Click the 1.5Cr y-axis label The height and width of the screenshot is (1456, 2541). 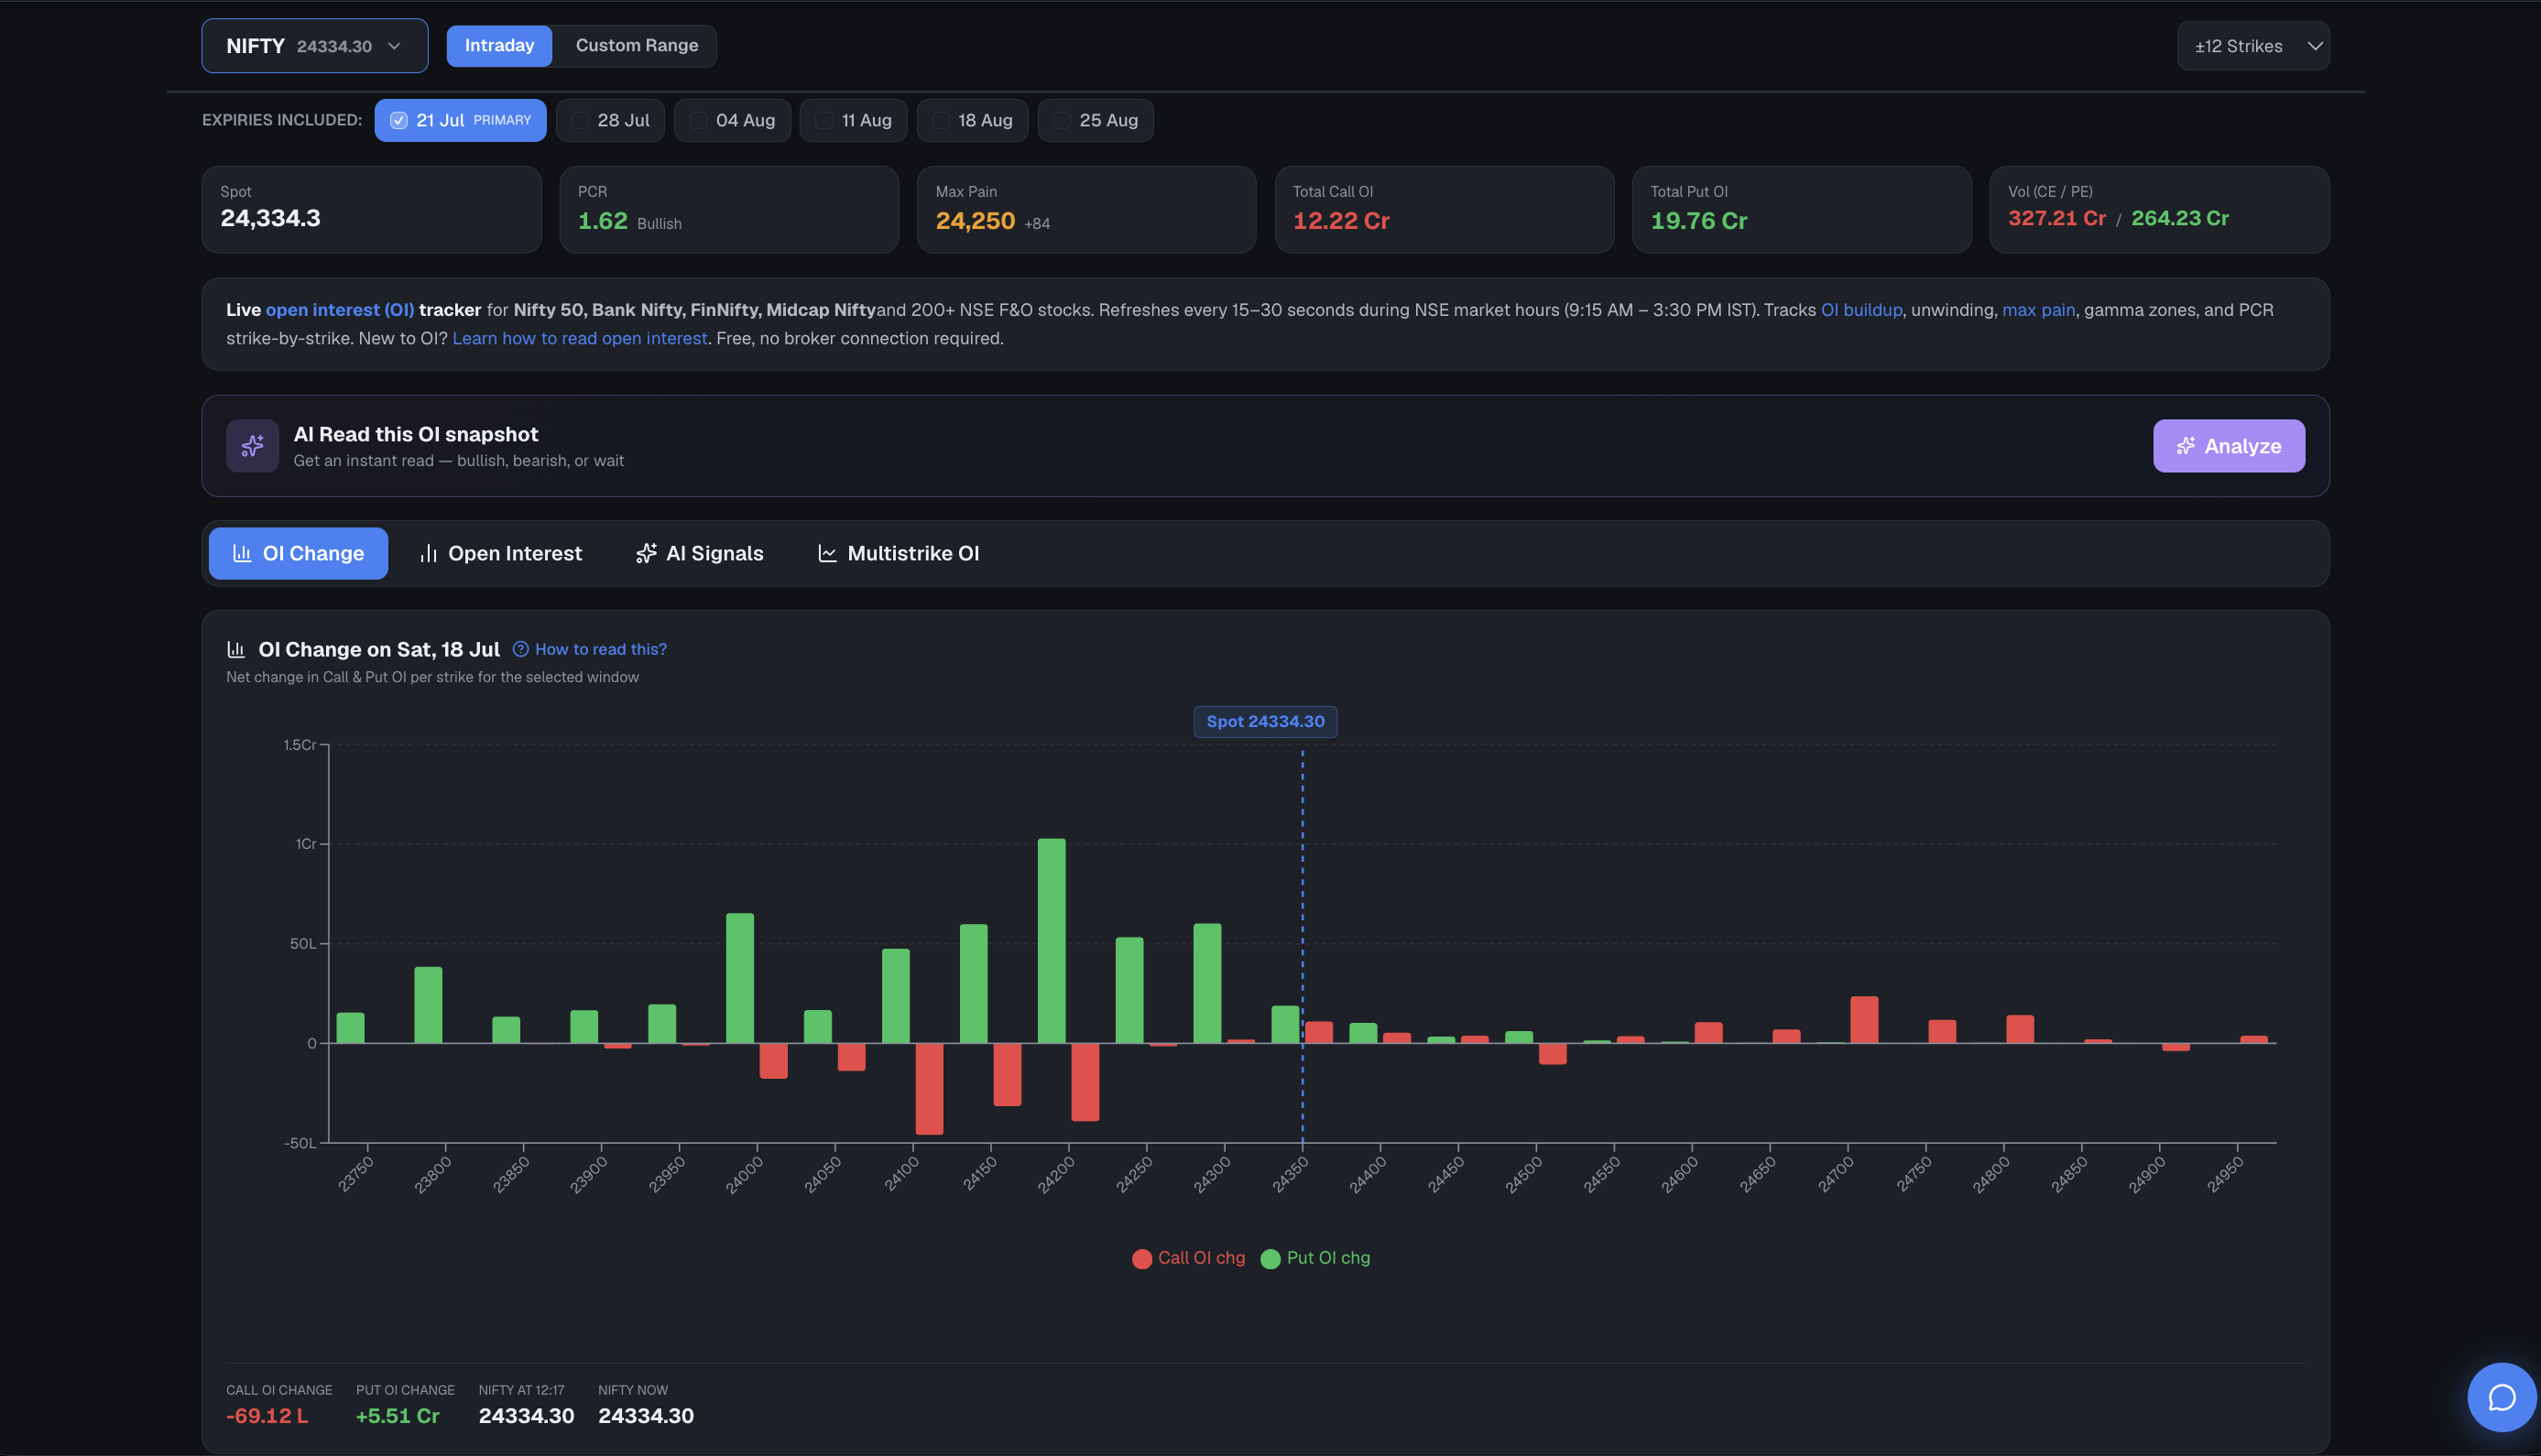(x=299, y=745)
